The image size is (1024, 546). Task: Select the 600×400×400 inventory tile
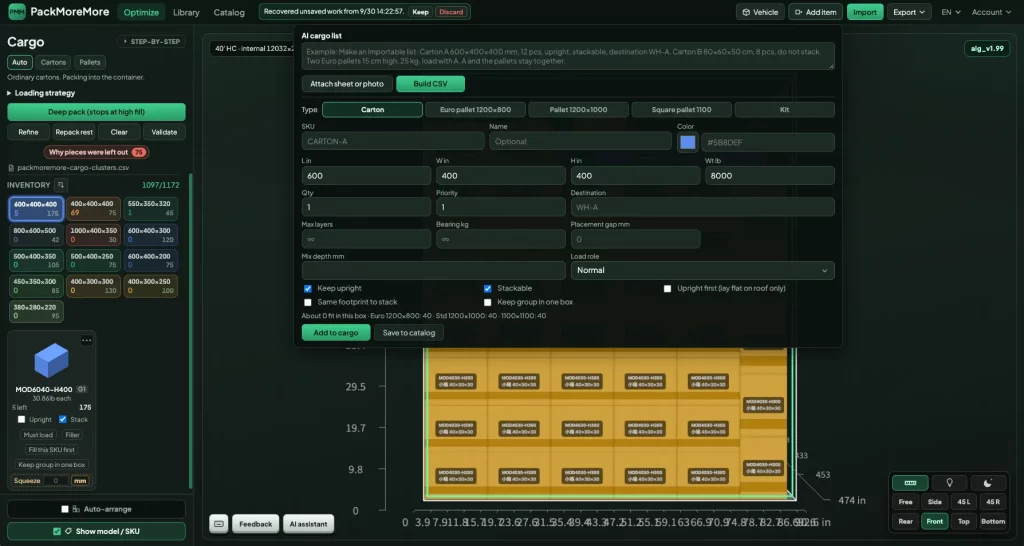point(37,209)
